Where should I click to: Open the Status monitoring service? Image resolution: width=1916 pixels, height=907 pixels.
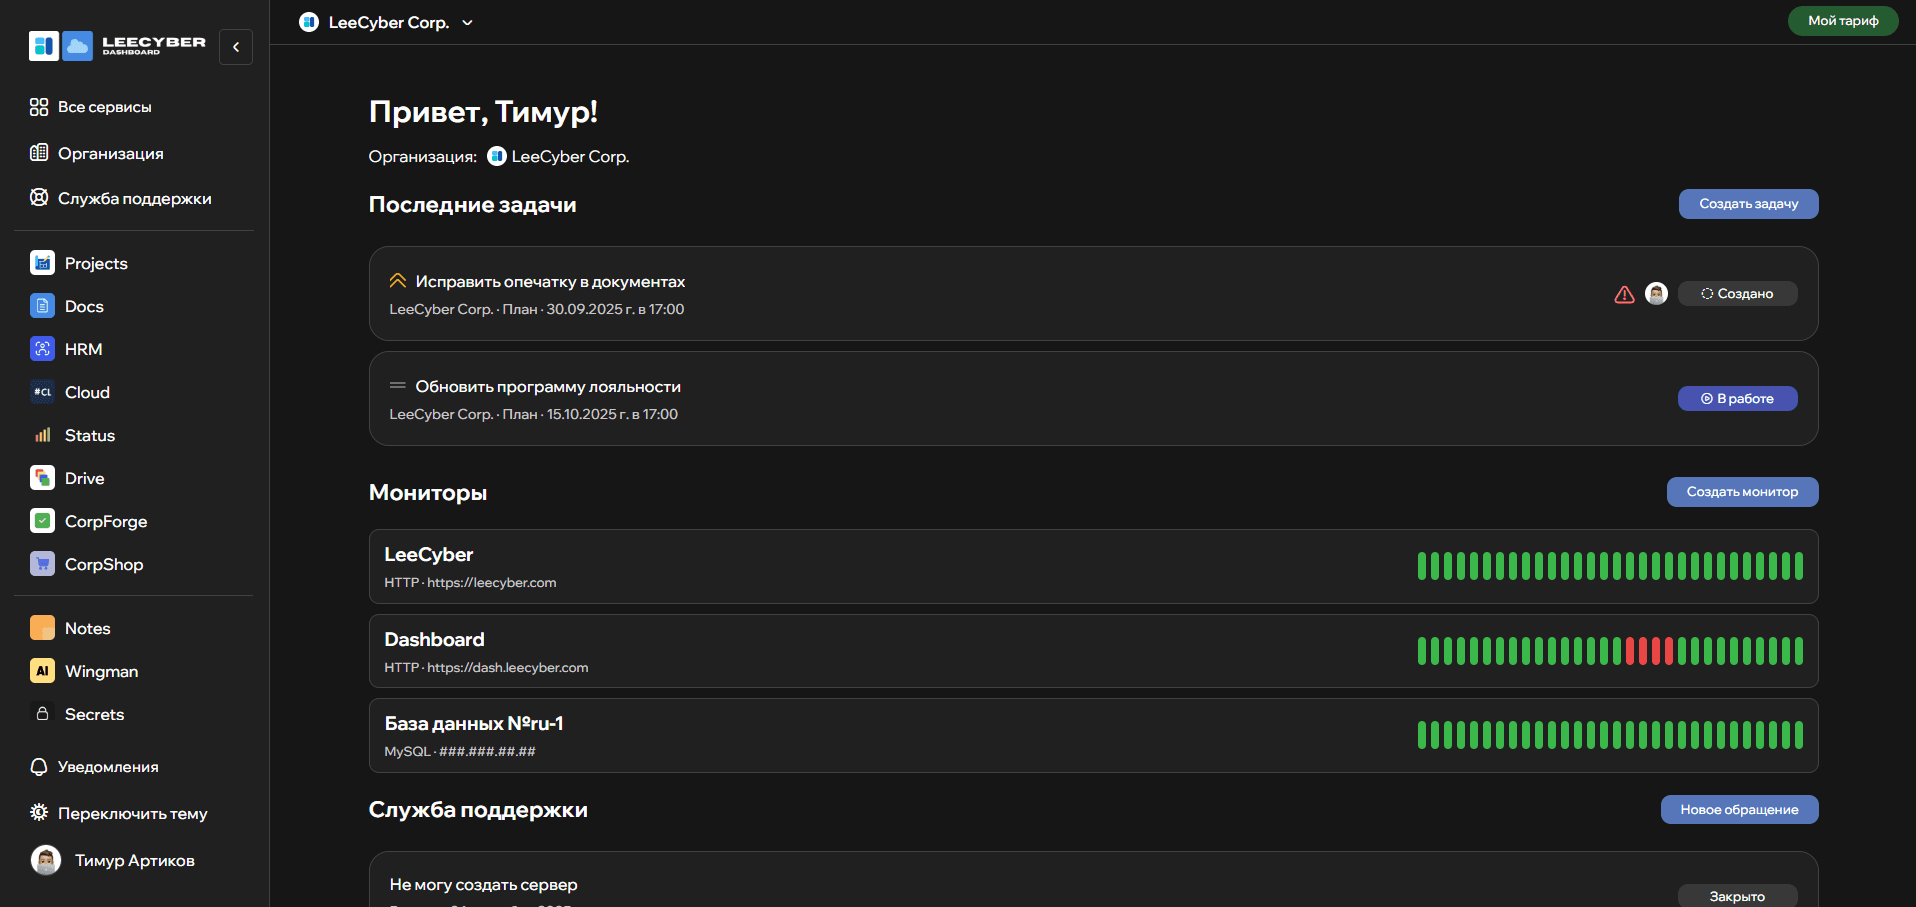click(x=88, y=435)
